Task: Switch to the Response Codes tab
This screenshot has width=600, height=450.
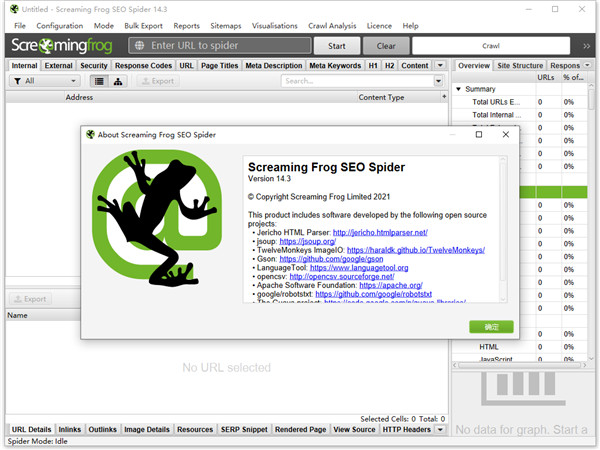Action: point(143,65)
